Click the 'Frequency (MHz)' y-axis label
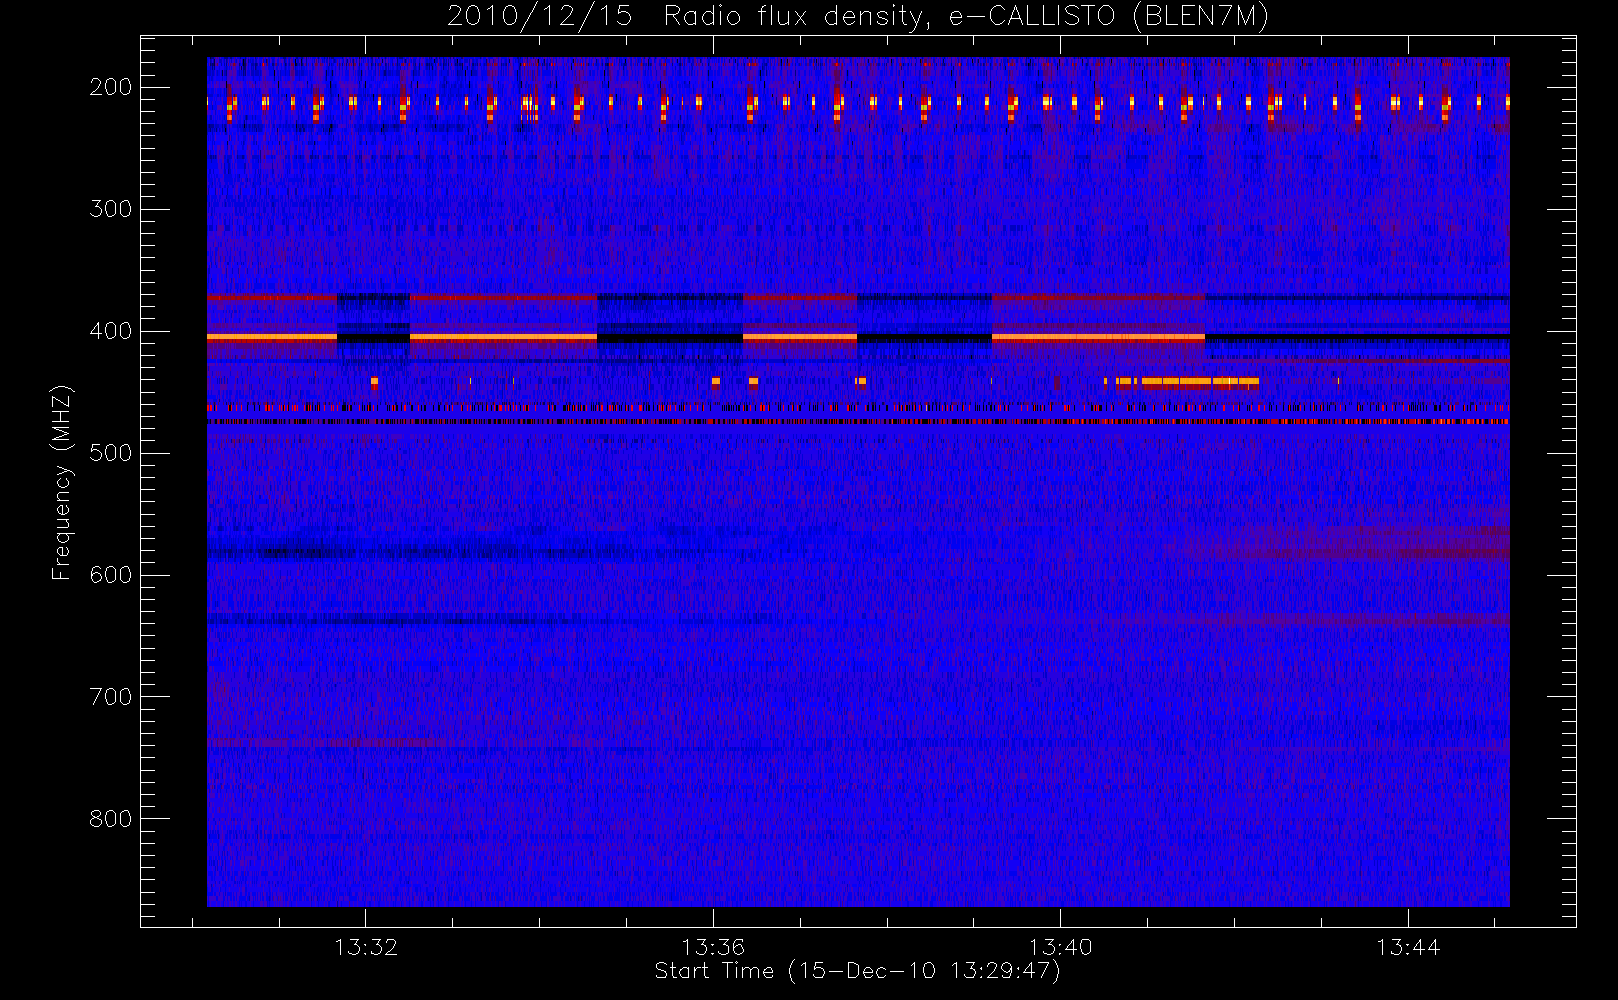Screen dimensions: 1618x1000 (62, 482)
